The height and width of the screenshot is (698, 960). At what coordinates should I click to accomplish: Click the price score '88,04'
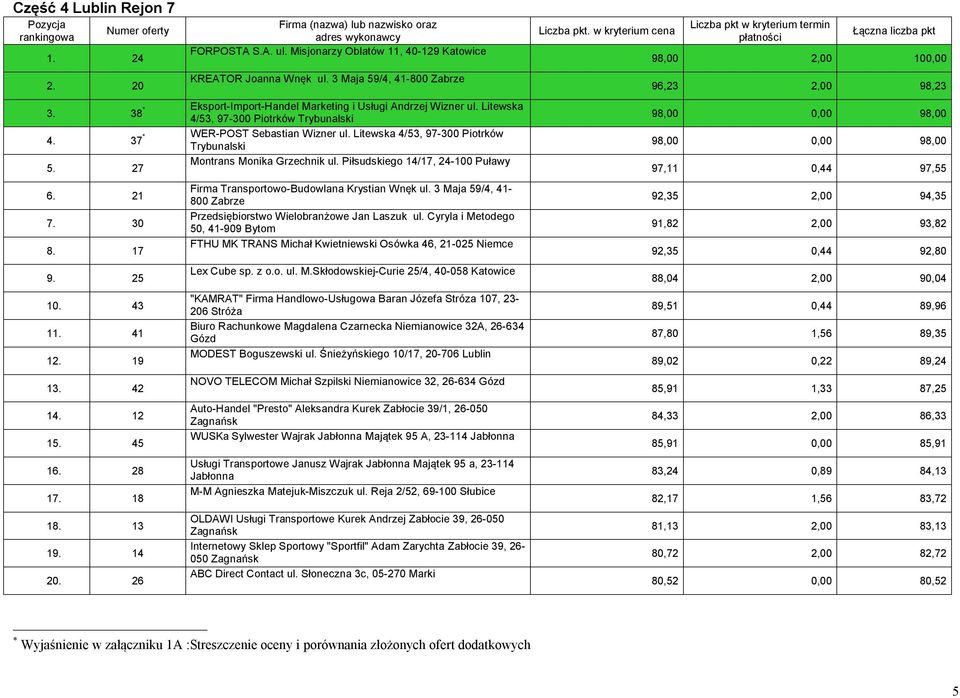tap(664, 278)
